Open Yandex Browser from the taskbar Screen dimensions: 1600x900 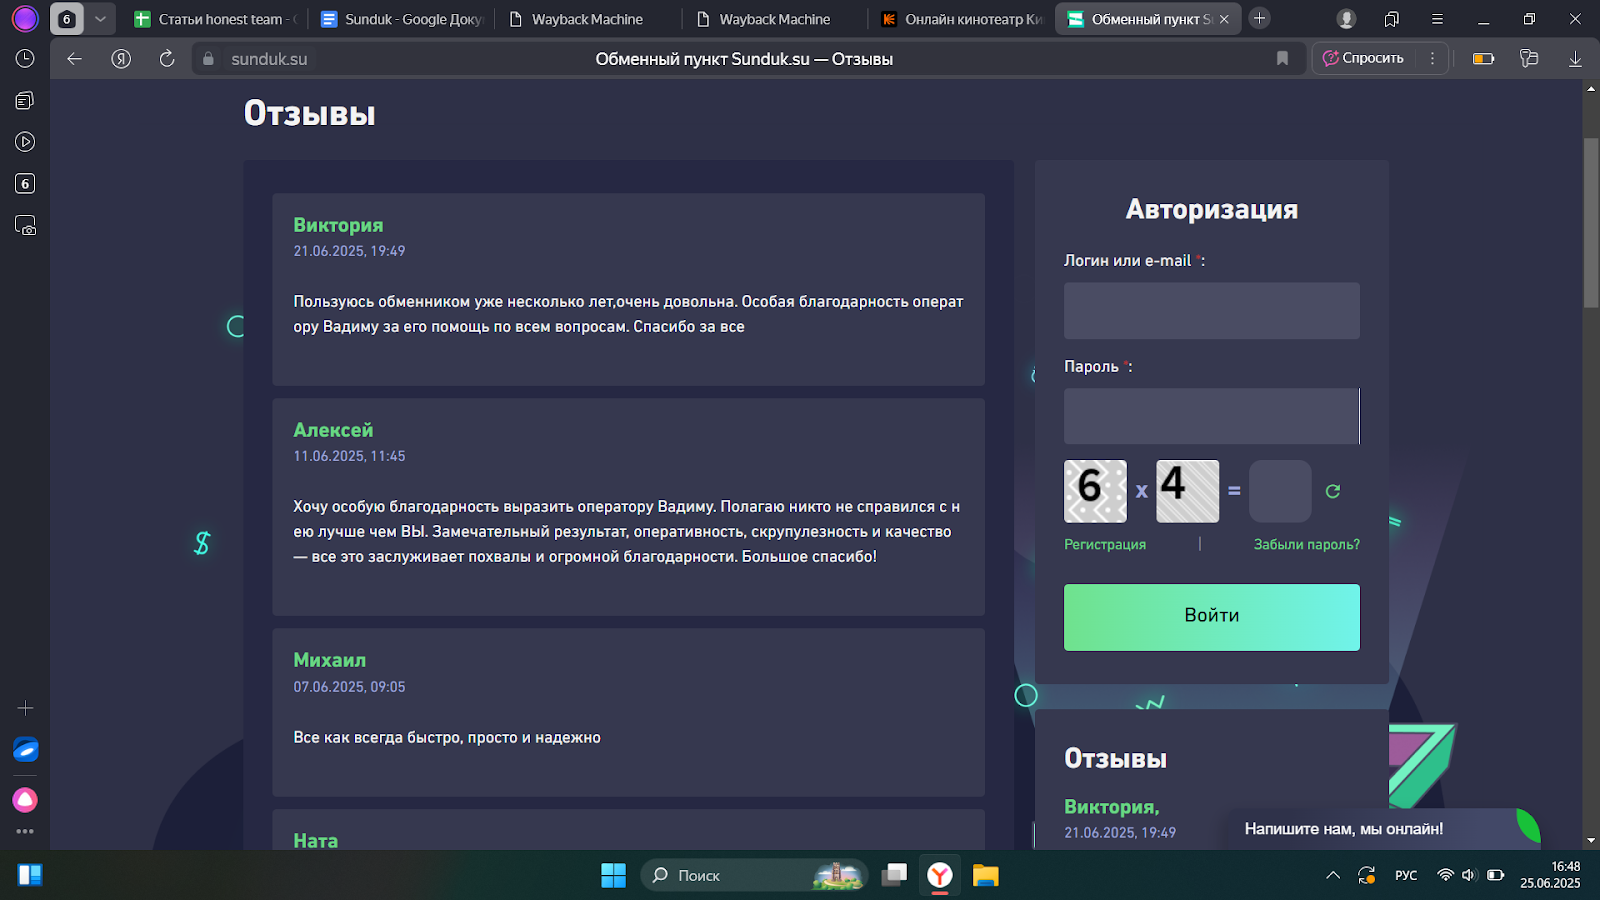point(940,875)
